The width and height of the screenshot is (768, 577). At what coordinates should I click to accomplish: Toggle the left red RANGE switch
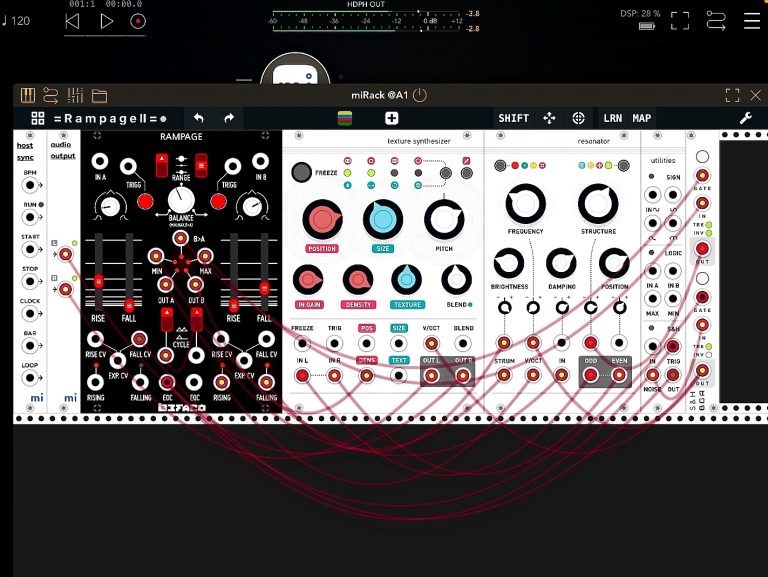coord(162,165)
